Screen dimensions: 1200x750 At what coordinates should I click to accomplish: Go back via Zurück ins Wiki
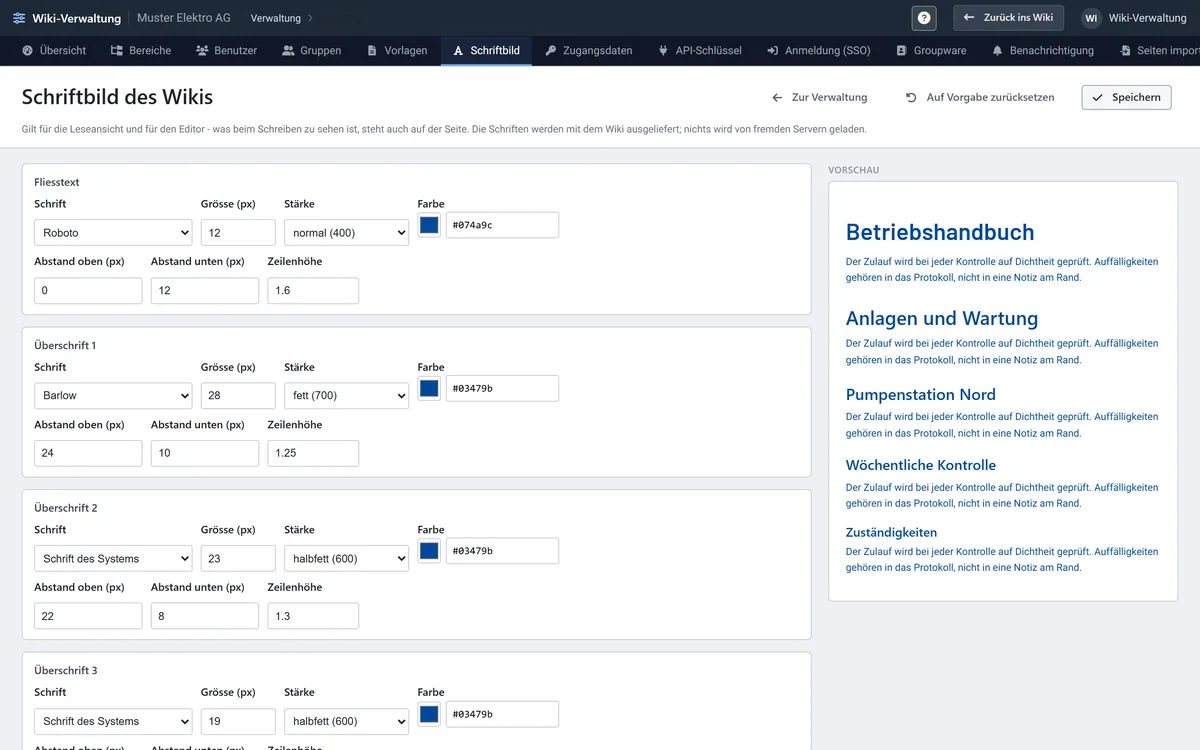point(1008,18)
